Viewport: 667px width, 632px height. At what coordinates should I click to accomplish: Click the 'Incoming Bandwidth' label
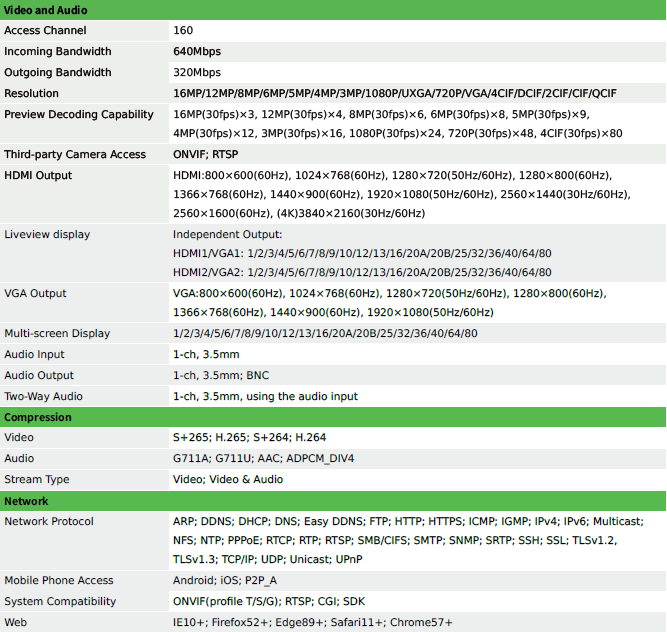click(x=58, y=51)
